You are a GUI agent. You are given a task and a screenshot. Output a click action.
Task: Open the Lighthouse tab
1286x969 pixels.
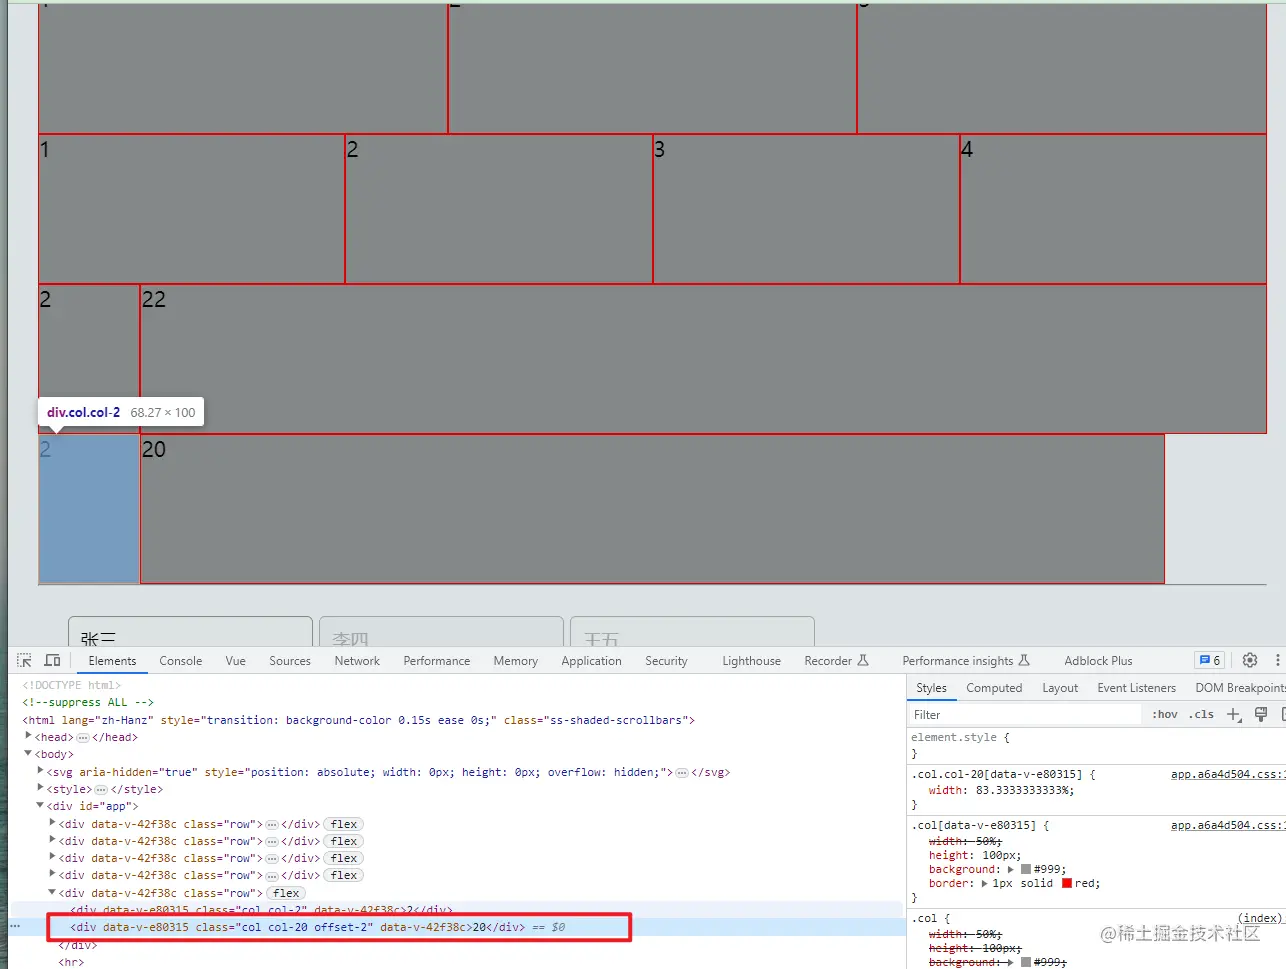click(x=752, y=661)
